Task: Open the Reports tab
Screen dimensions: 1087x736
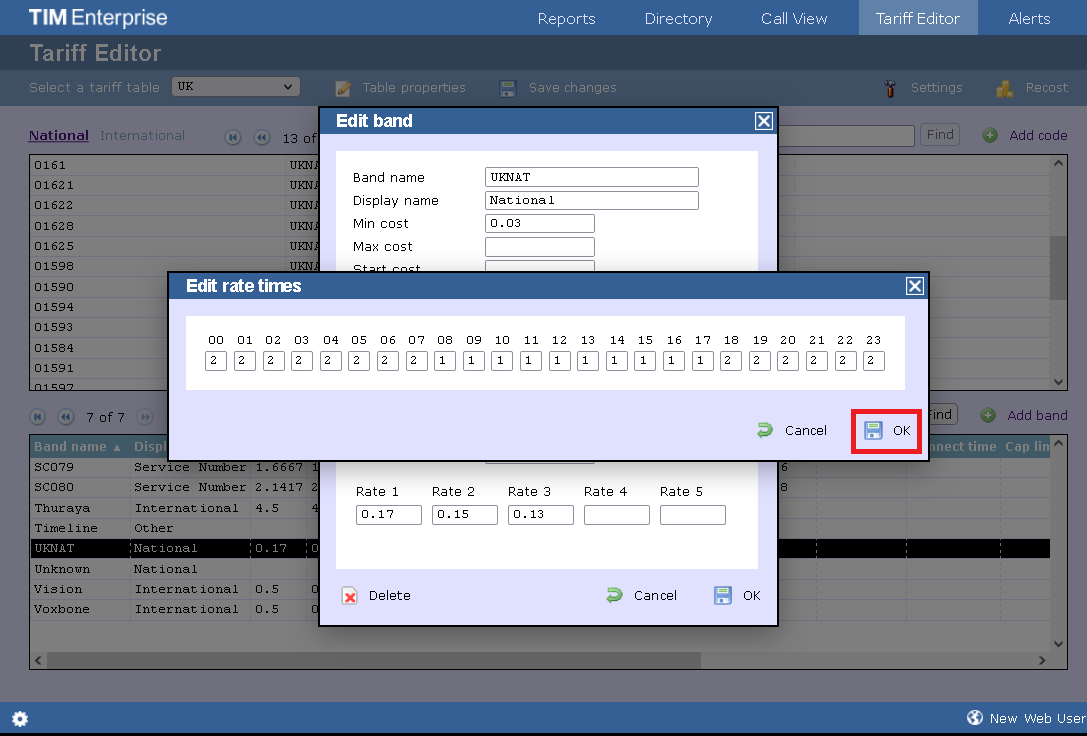Action: click(566, 18)
